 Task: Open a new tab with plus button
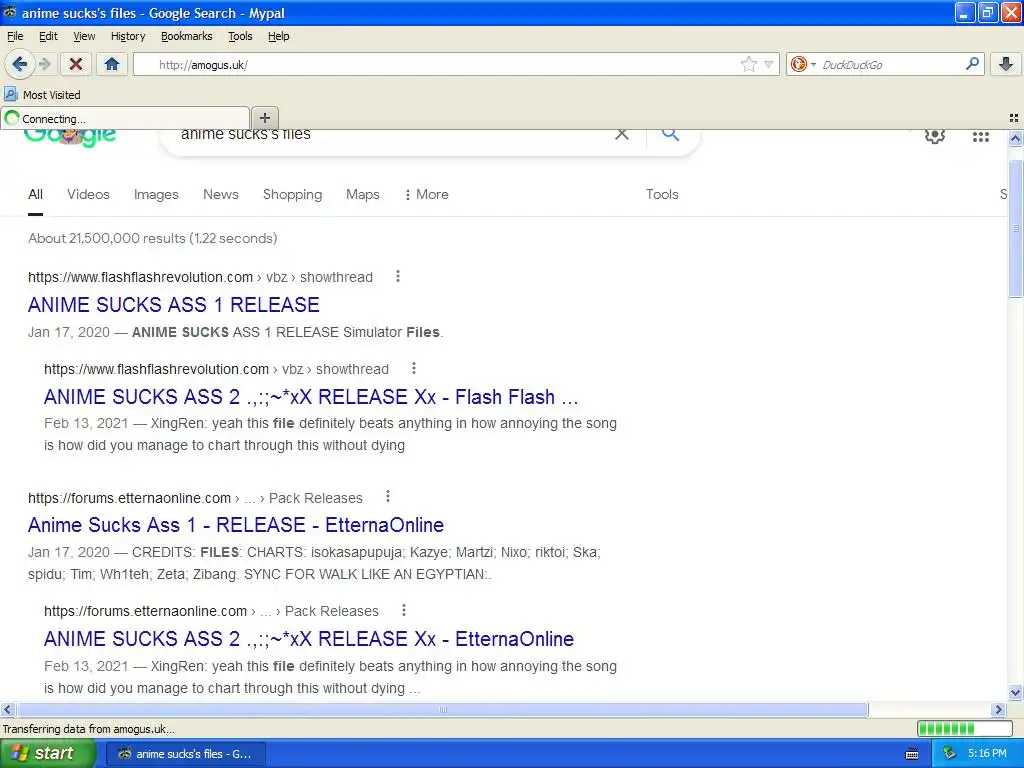(x=264, y=118)
